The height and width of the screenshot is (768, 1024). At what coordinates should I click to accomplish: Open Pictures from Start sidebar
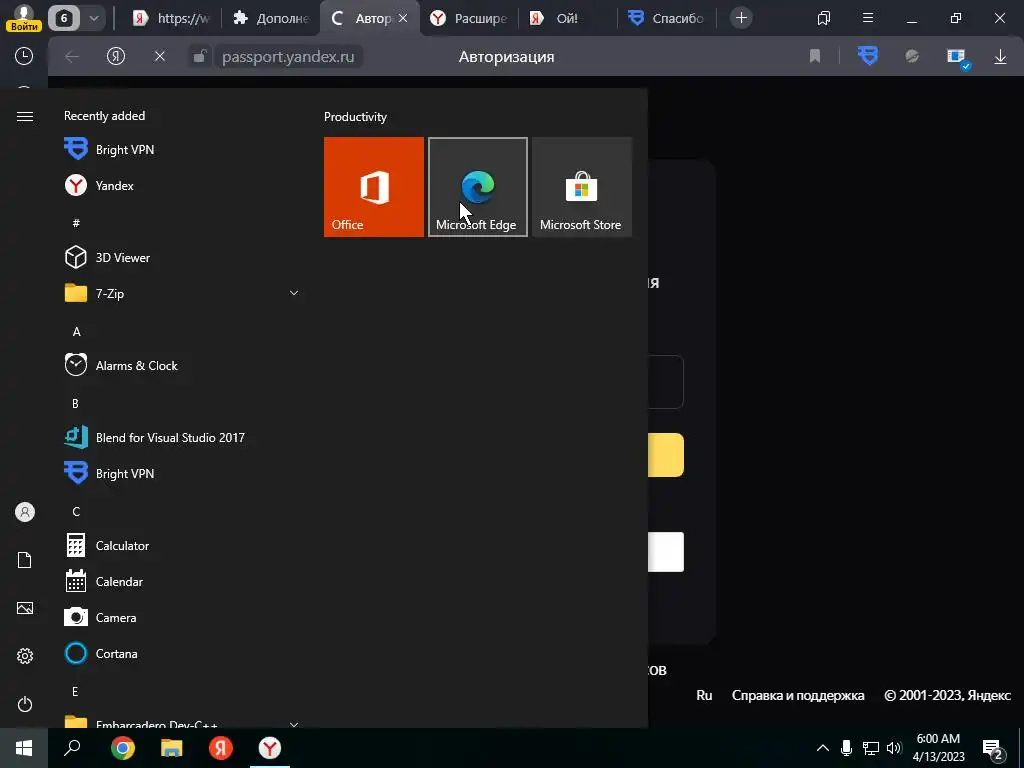point(25,608)
